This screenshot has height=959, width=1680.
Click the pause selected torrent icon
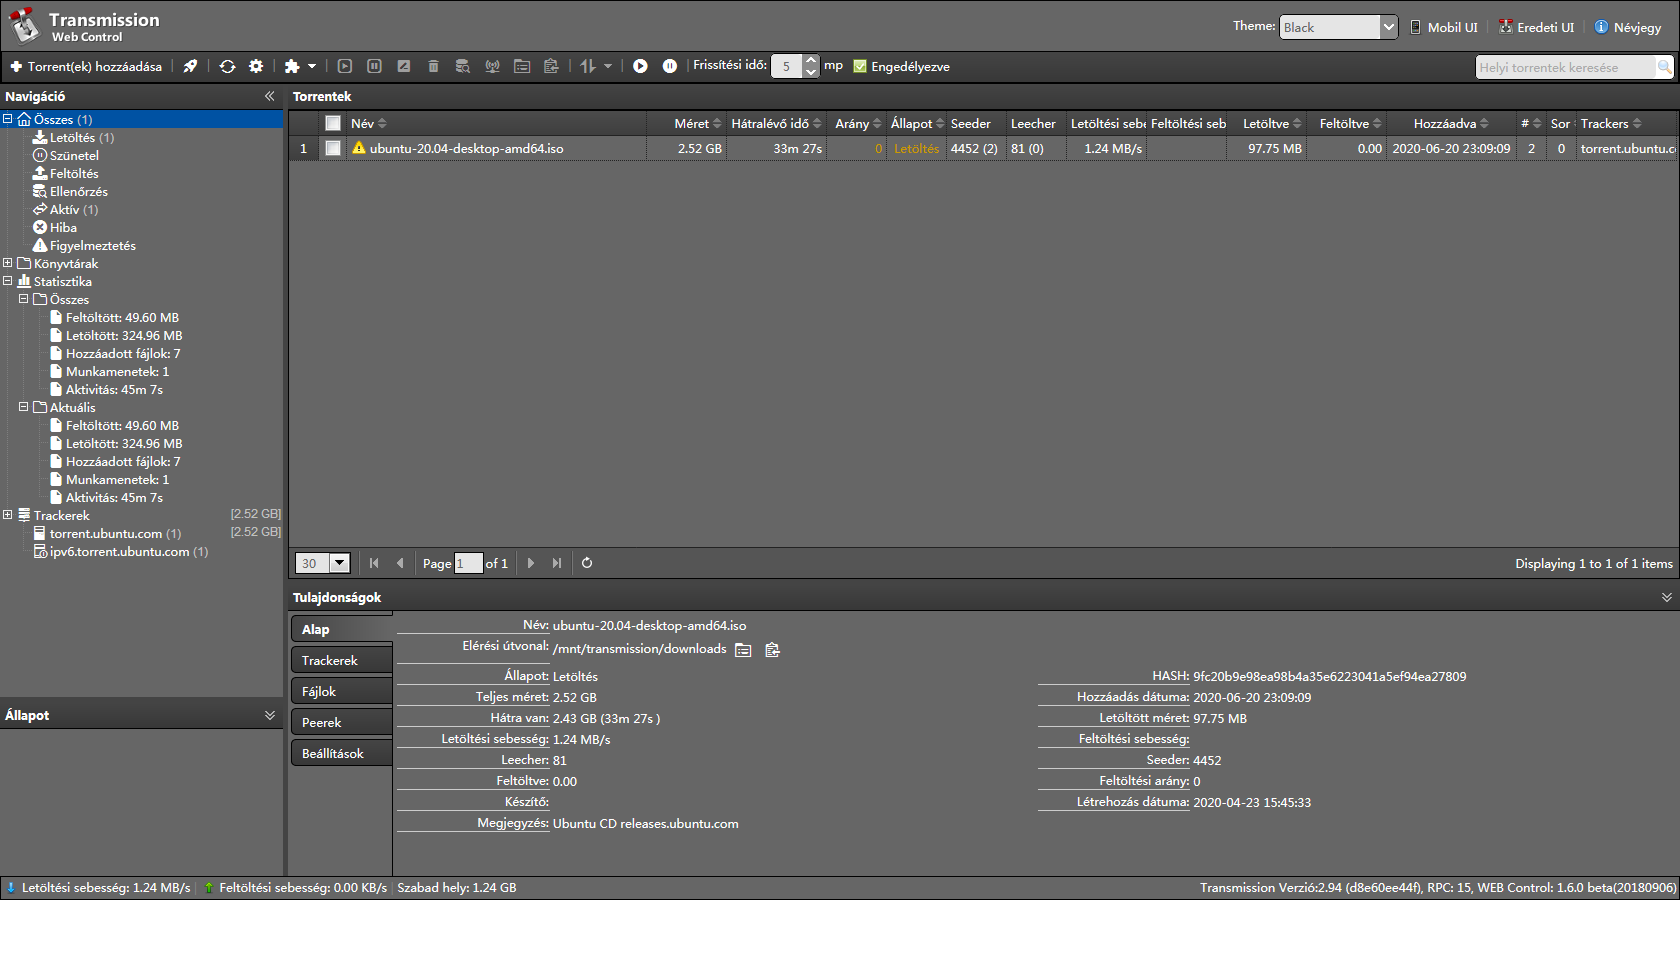pos(374,67)
